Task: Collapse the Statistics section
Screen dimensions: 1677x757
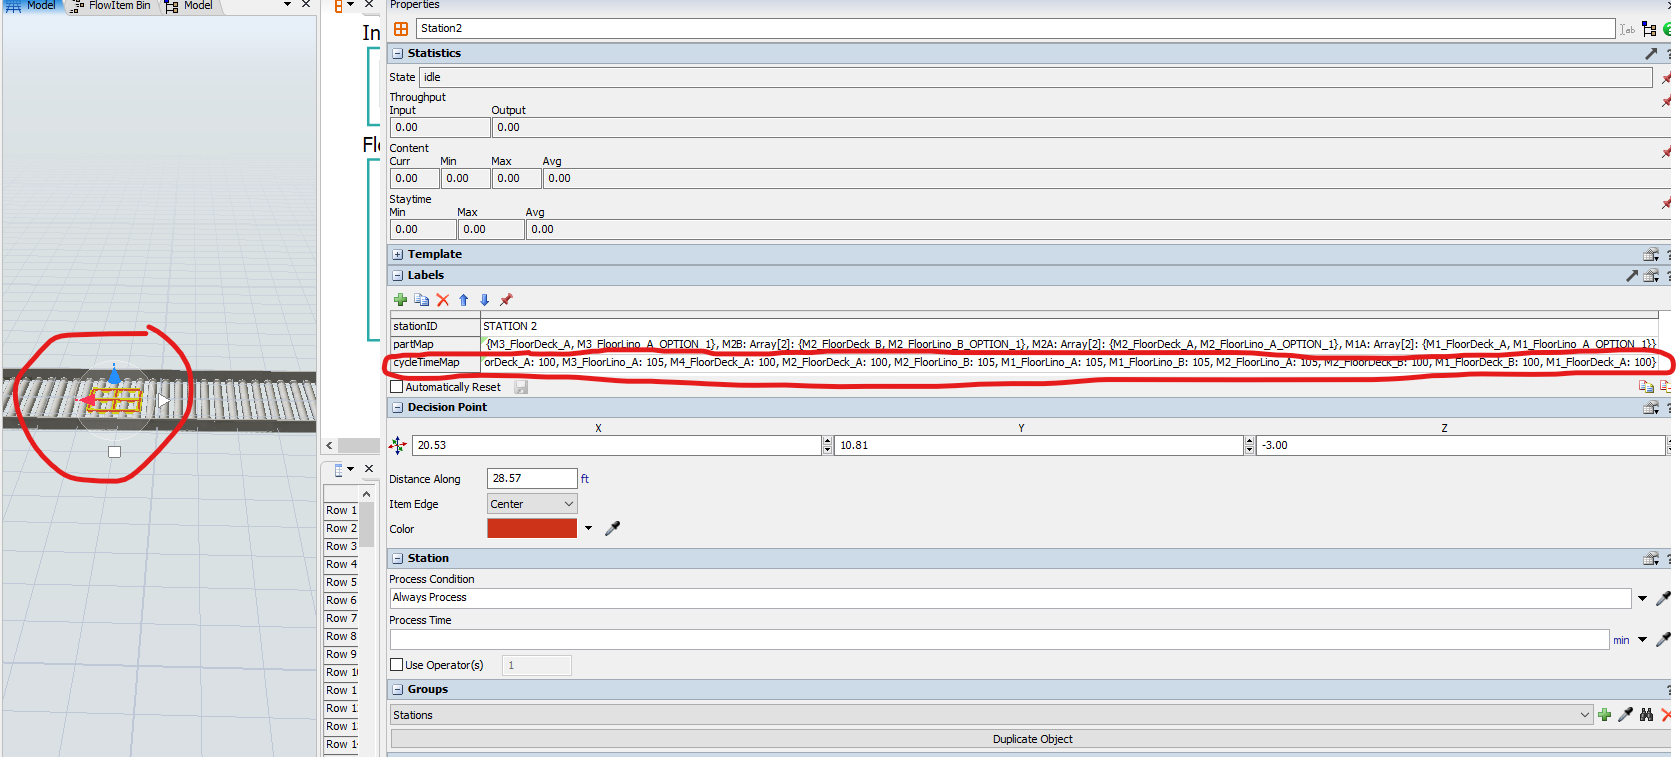Action: click(398, 54)
